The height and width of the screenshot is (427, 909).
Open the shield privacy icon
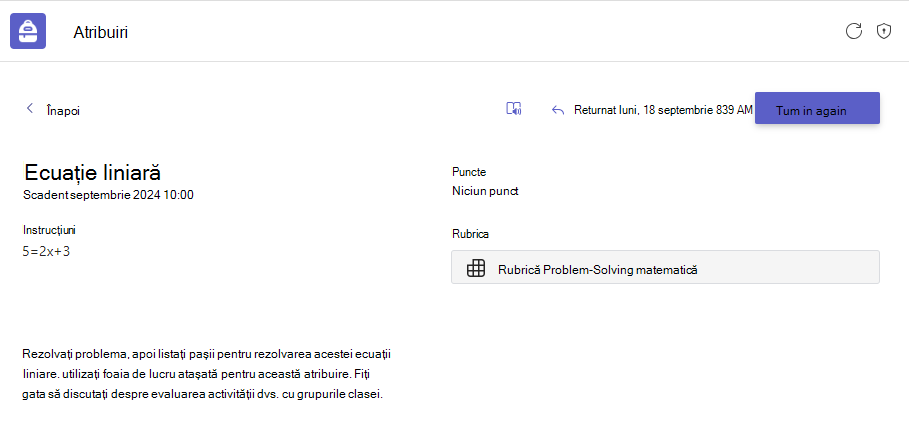point(883,31)
